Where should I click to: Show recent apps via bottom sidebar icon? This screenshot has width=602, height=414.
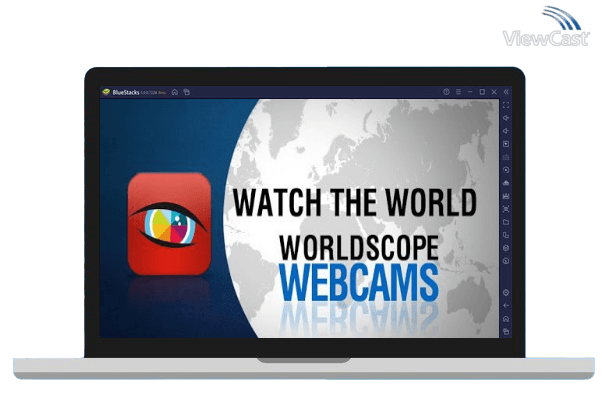tap(506, 332)
